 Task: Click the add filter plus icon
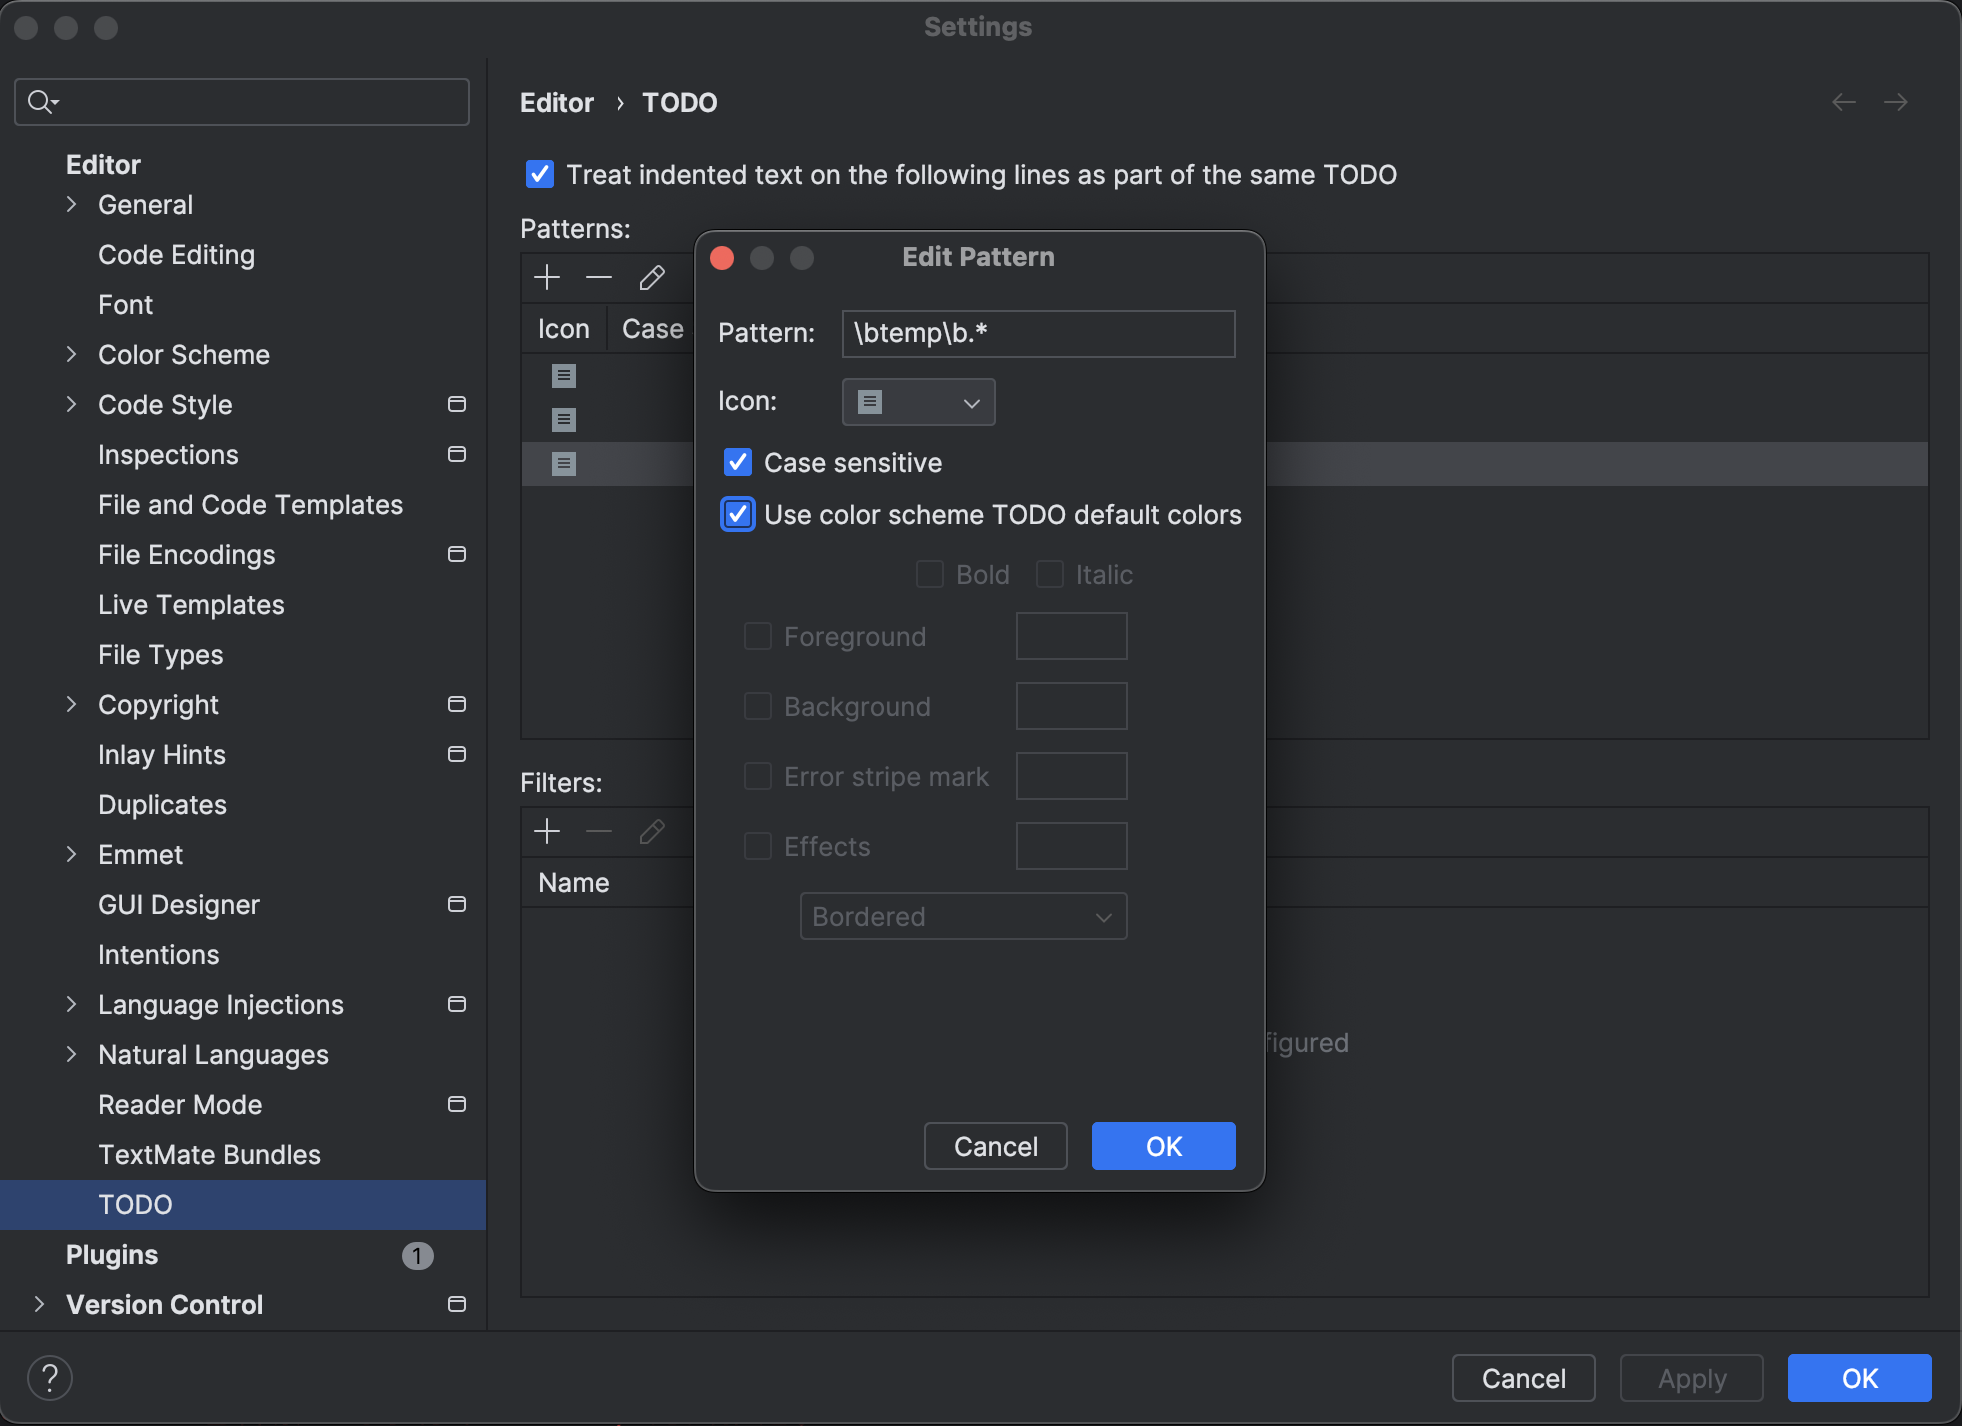547,831
